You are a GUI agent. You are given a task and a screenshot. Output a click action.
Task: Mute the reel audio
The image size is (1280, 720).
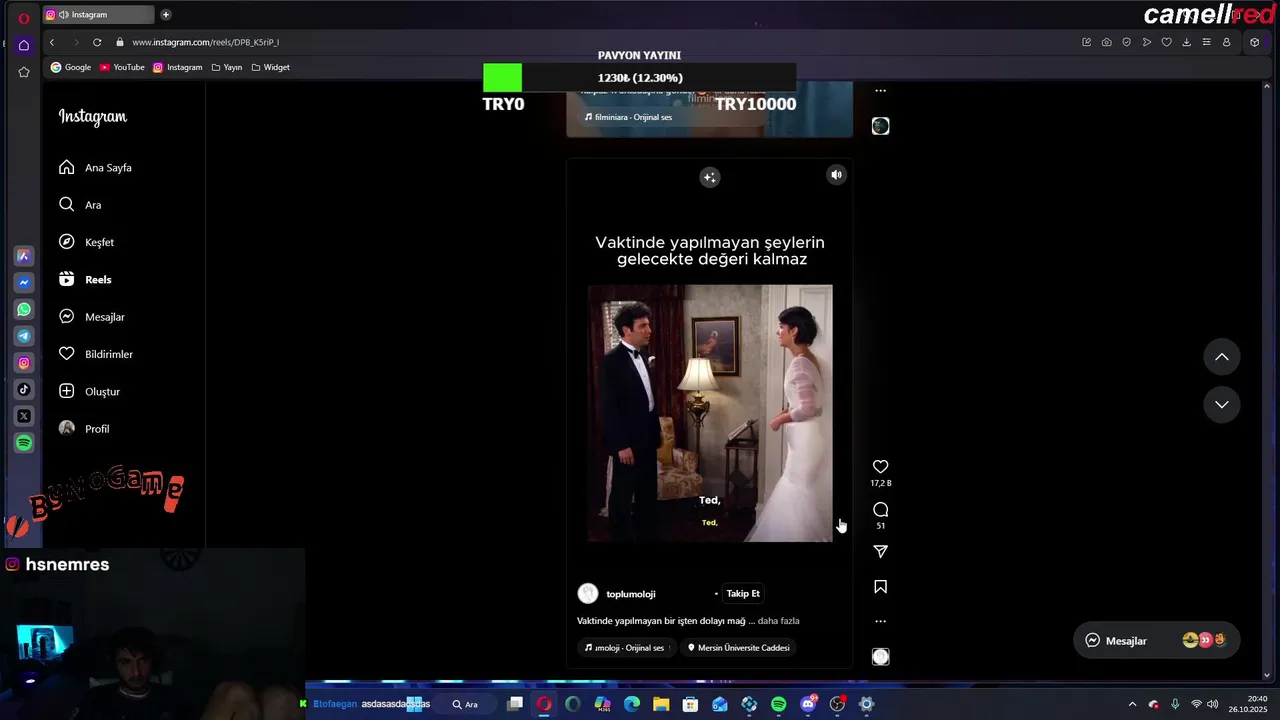(x=836, y=175)
